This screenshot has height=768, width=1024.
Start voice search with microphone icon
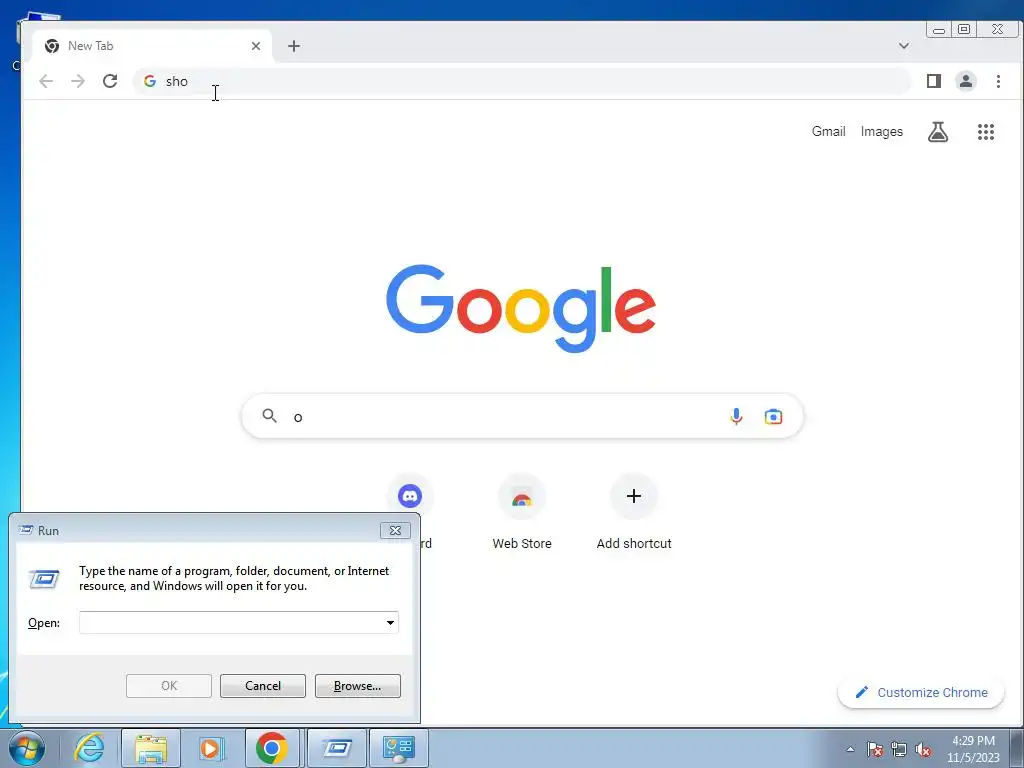coord(736,416)
